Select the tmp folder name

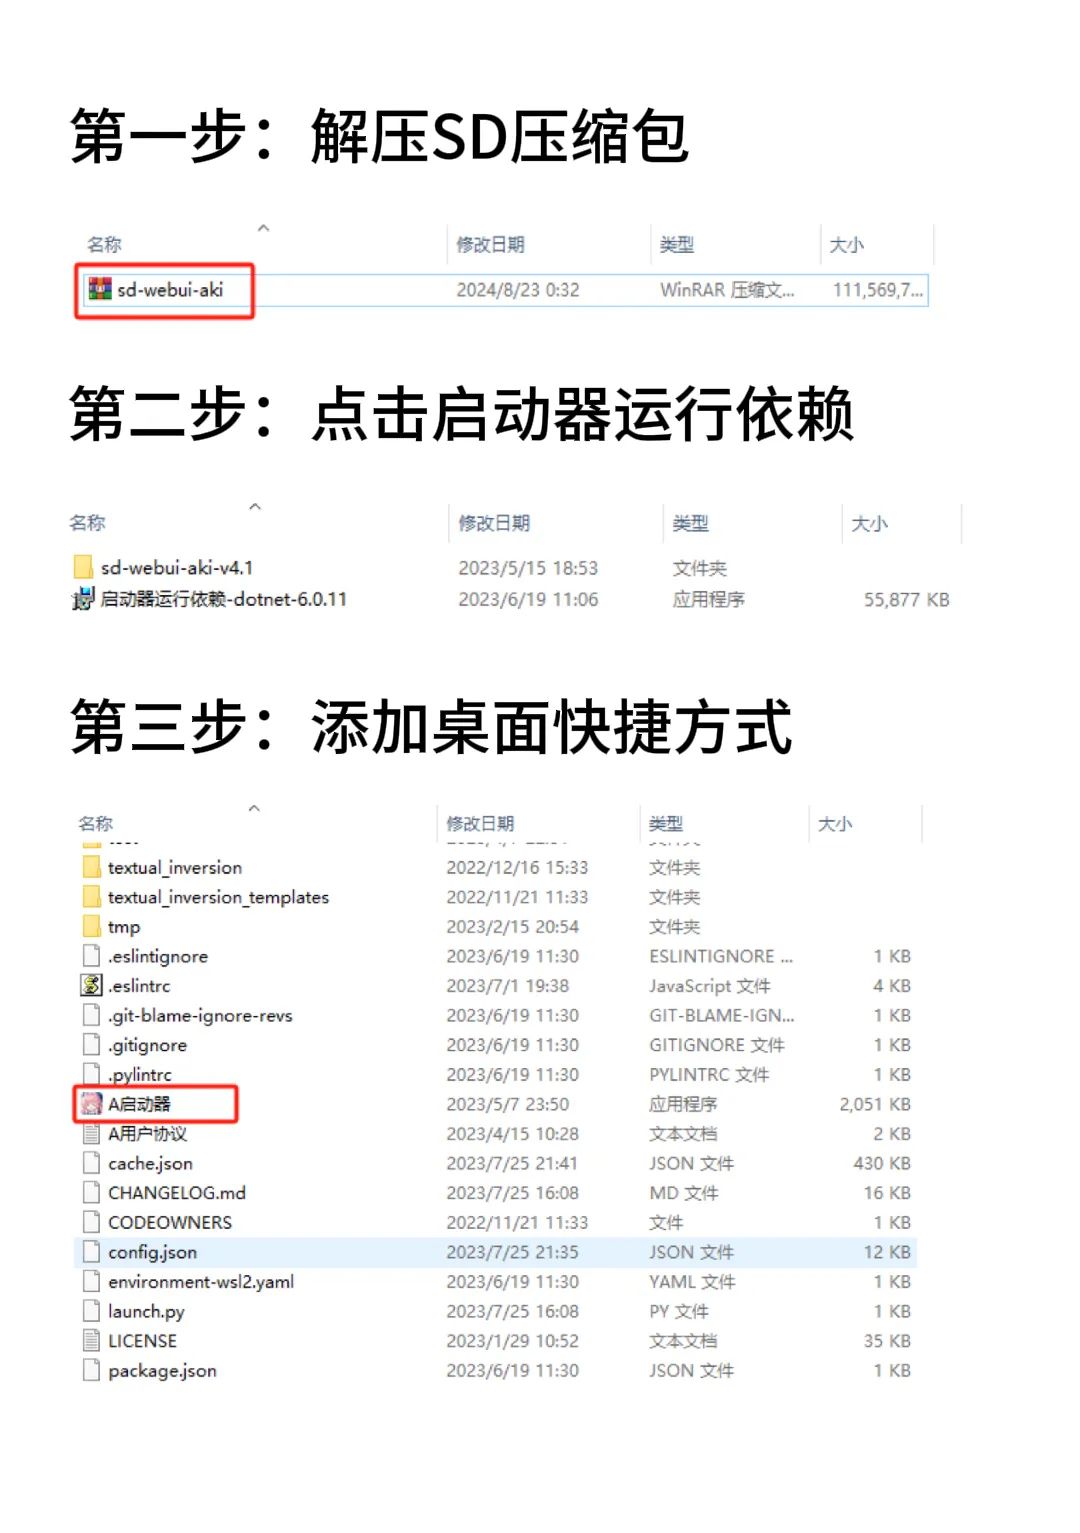(x=124, y=928)
